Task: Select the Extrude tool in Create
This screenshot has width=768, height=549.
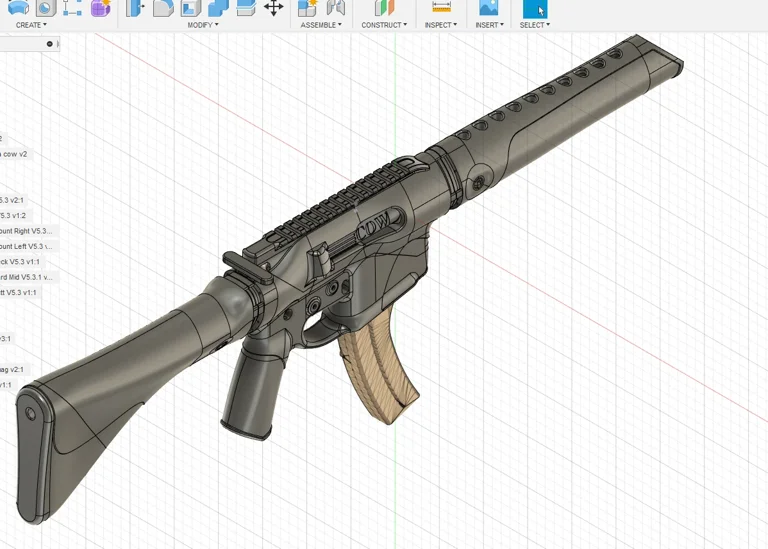Action: point(18,7)
